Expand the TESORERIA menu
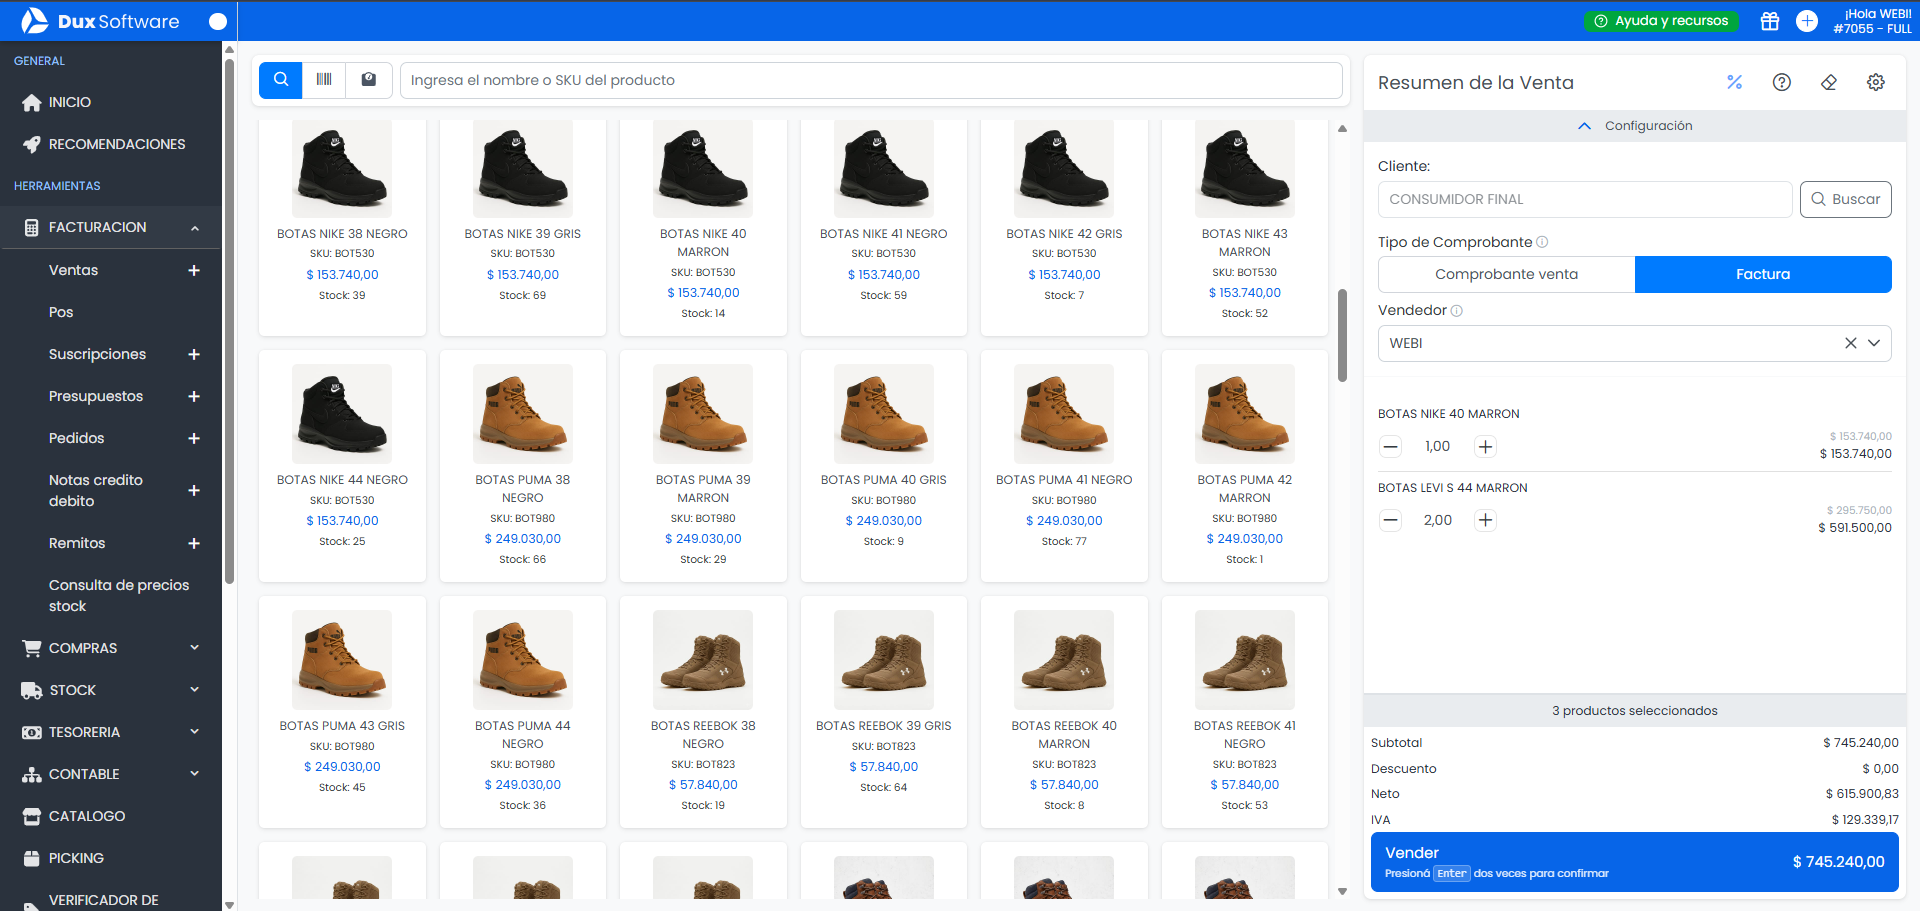 [111, 732]
